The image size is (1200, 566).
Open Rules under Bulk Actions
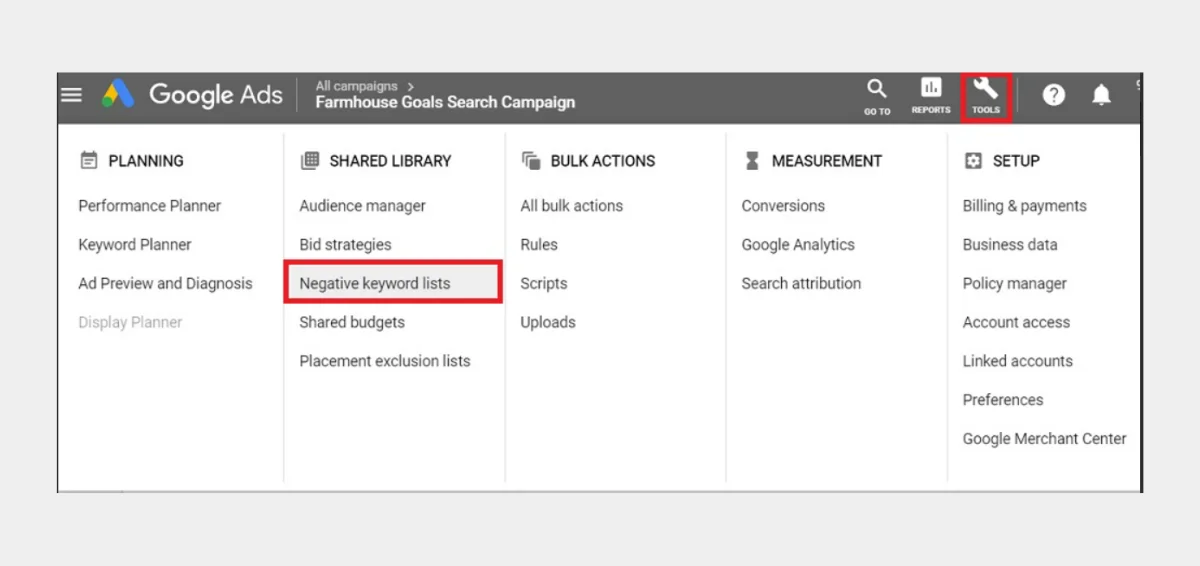(x=539, y=245)
